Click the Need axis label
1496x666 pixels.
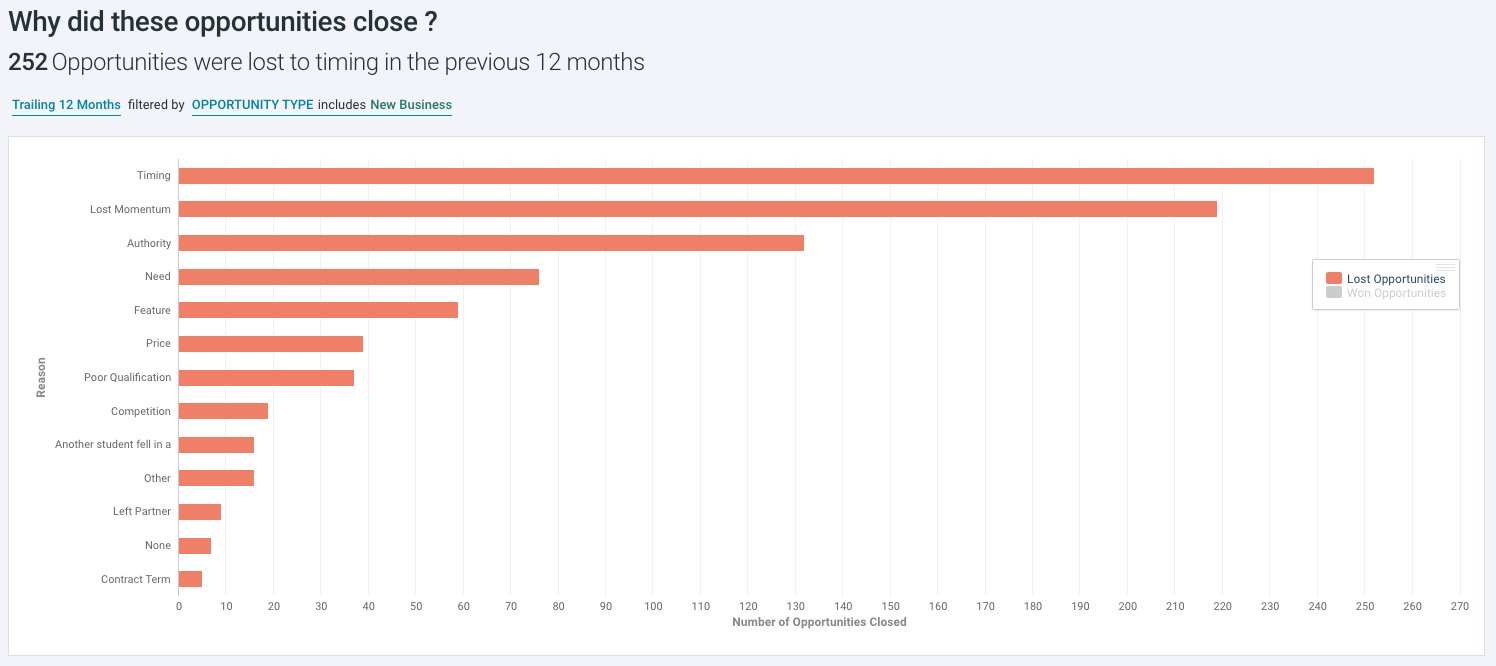pos(158,276)
